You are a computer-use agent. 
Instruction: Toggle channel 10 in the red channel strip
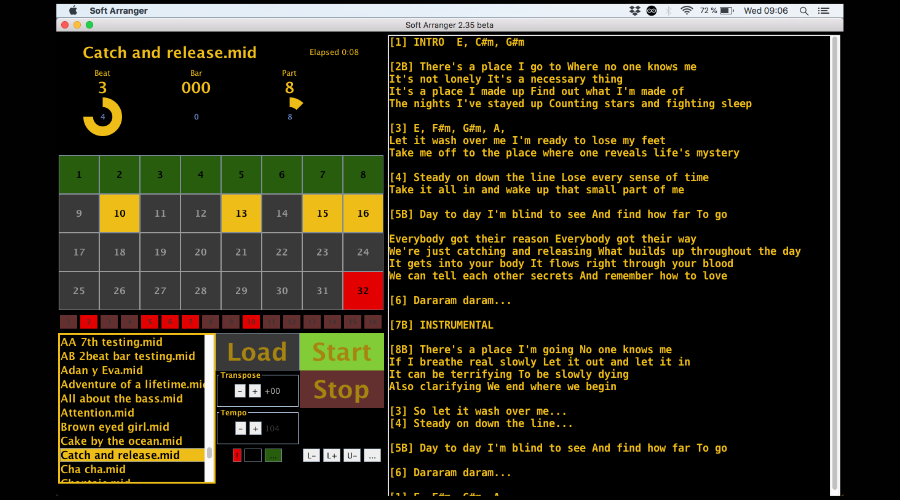coord(251,322)
